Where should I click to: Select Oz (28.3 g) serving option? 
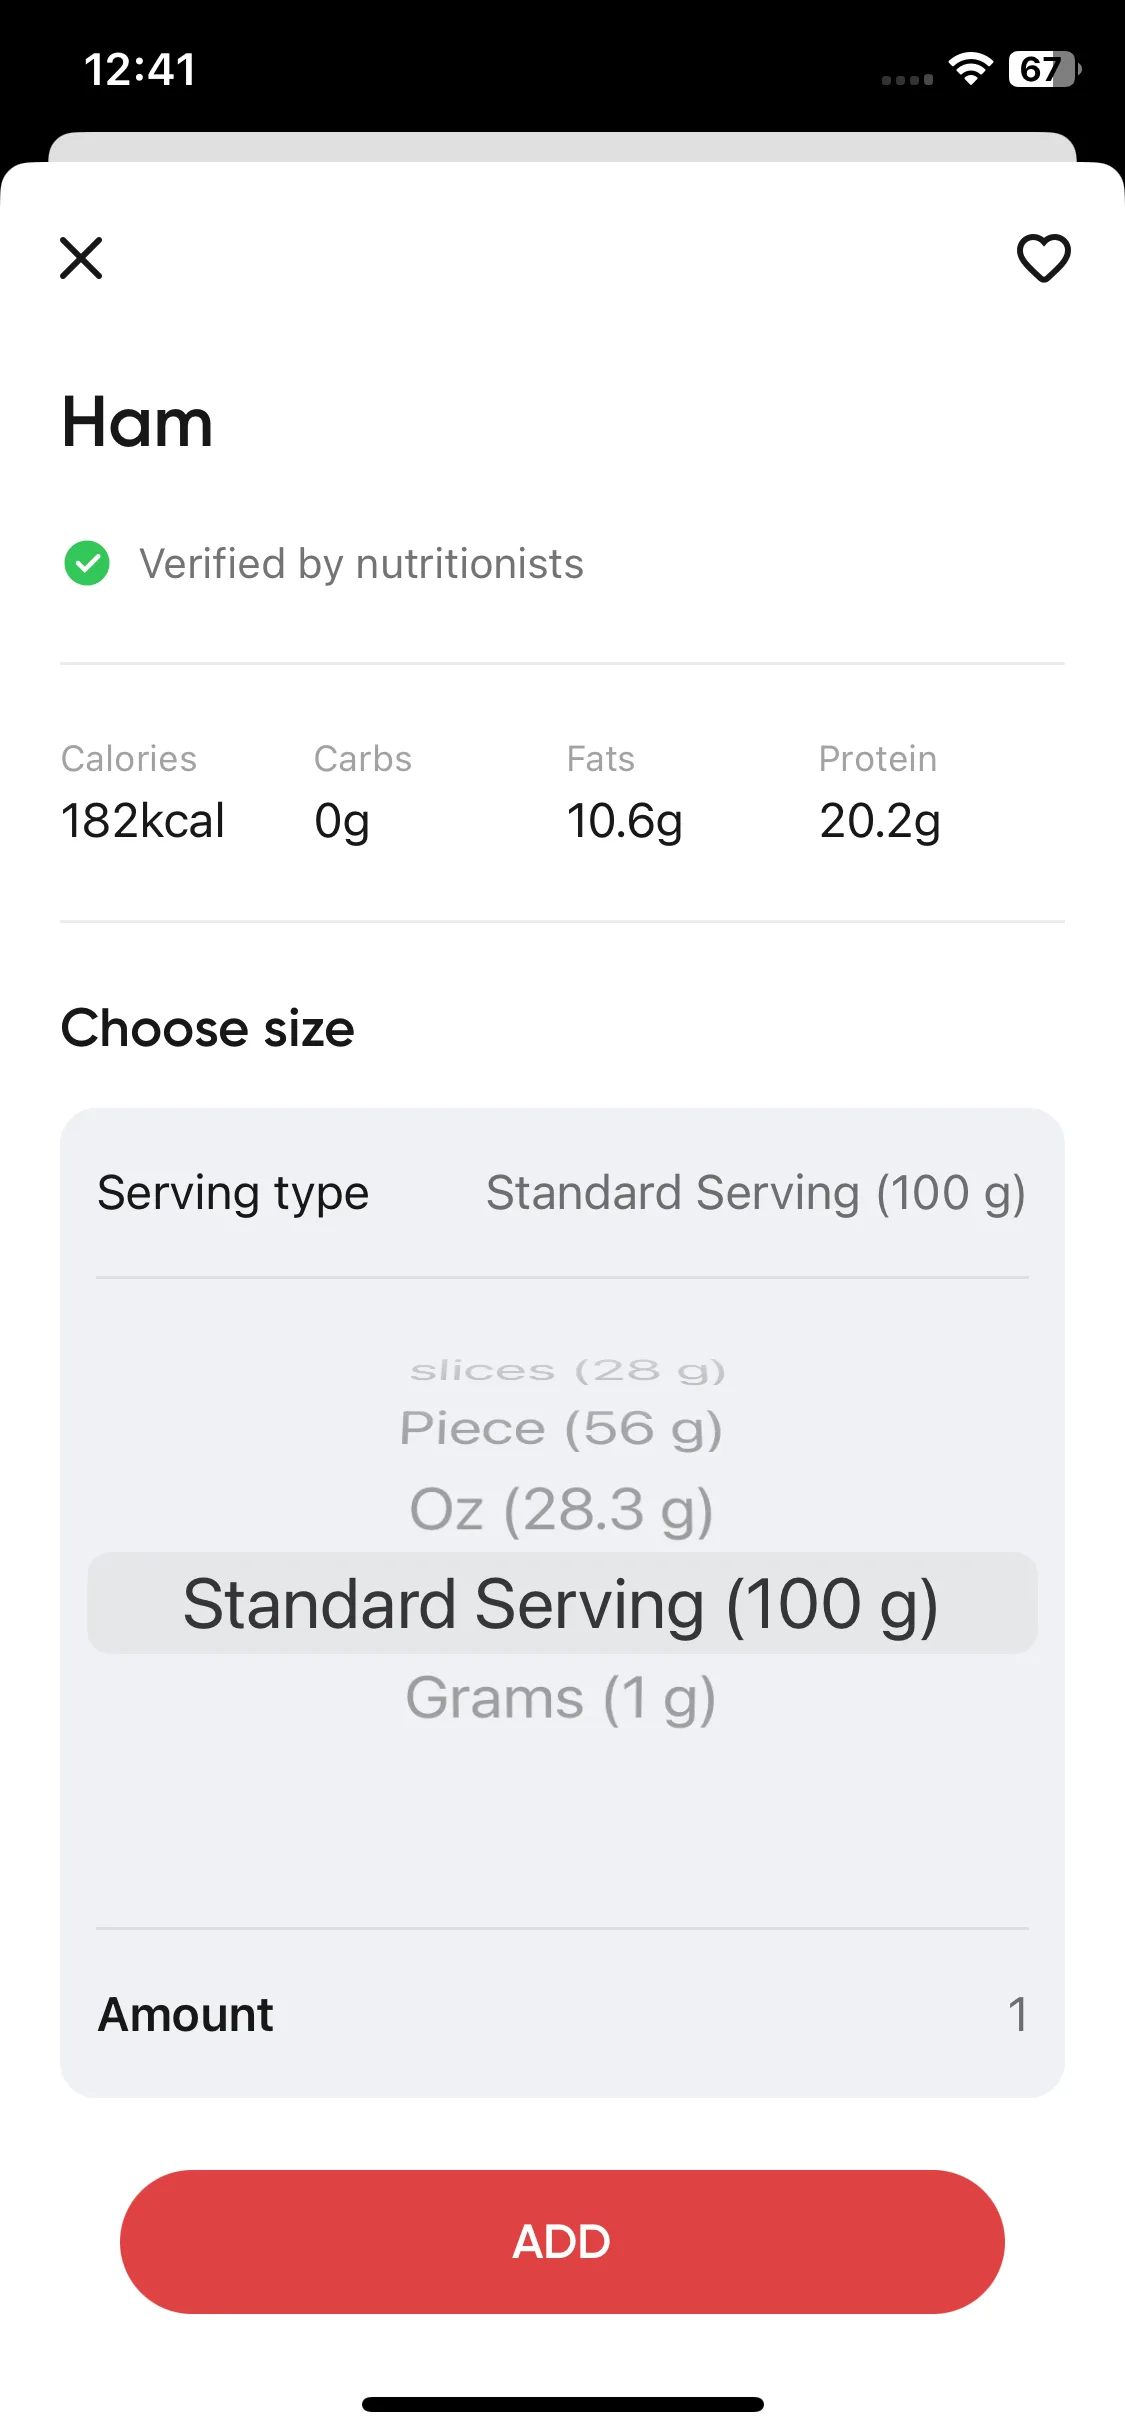click(x=561, y=1509)
